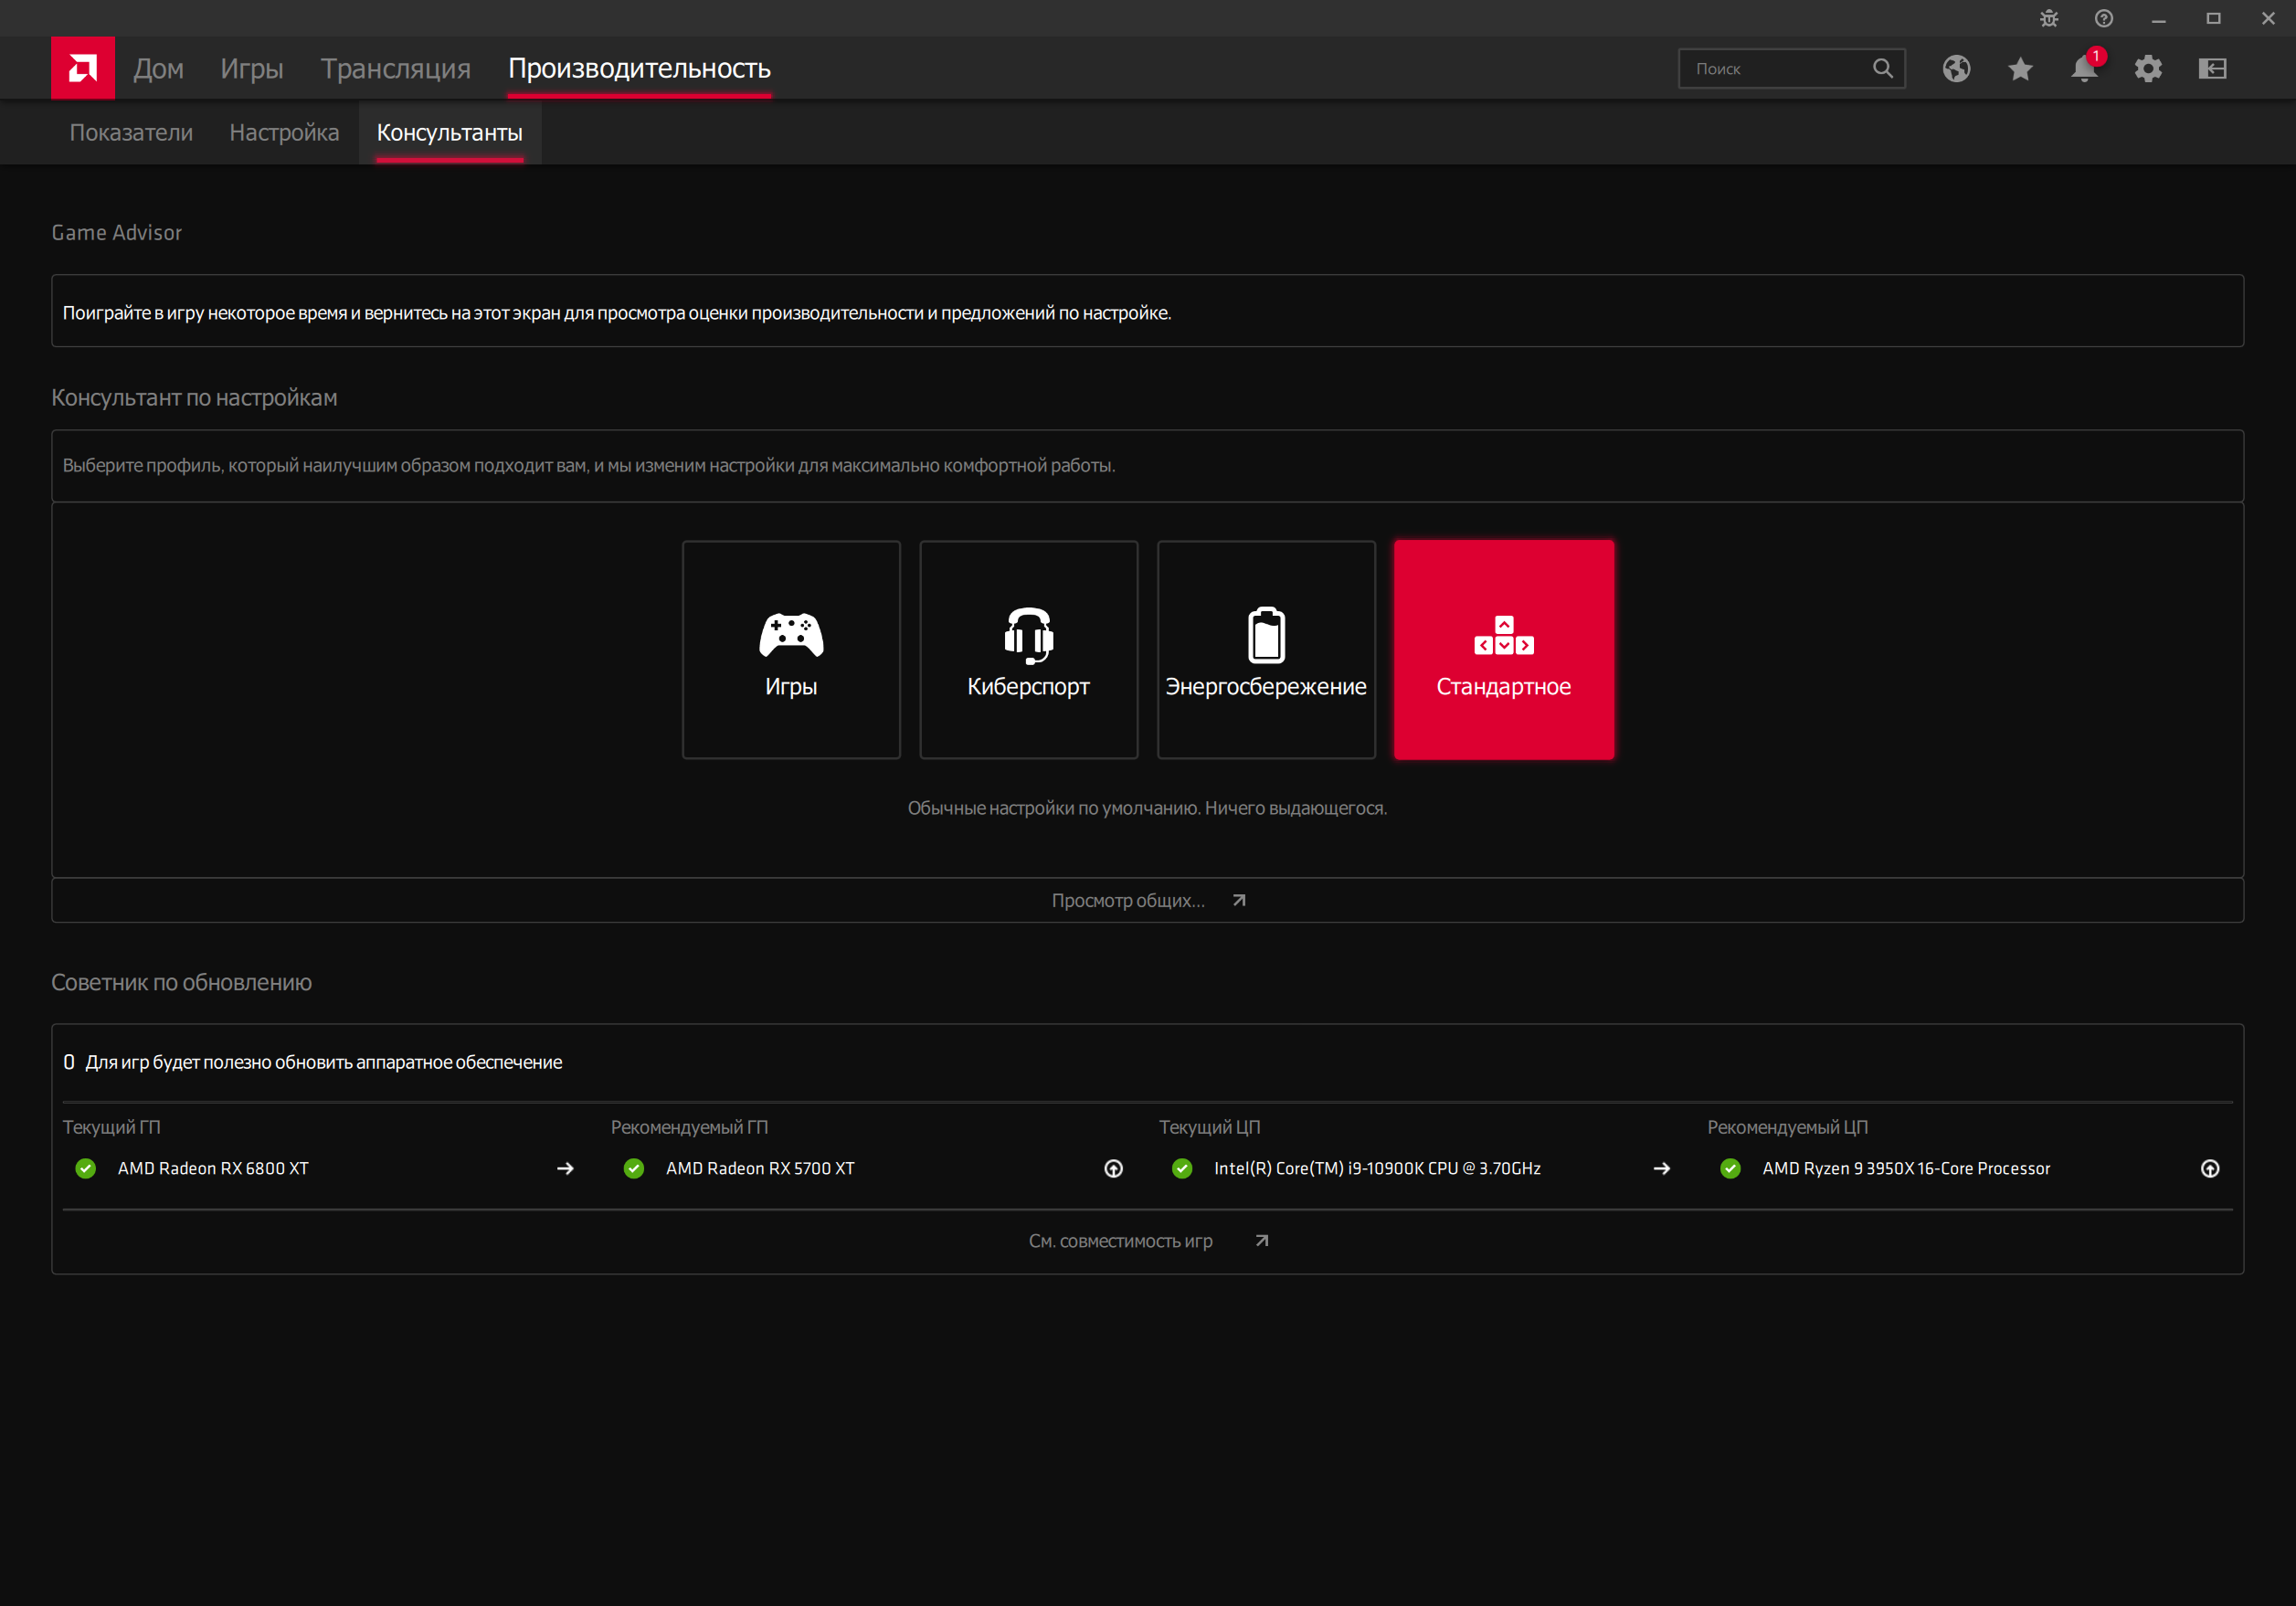The image size is (2296, 1606).
Task: Select the Энергосбережение profile tile
Action: point(1266,650)
